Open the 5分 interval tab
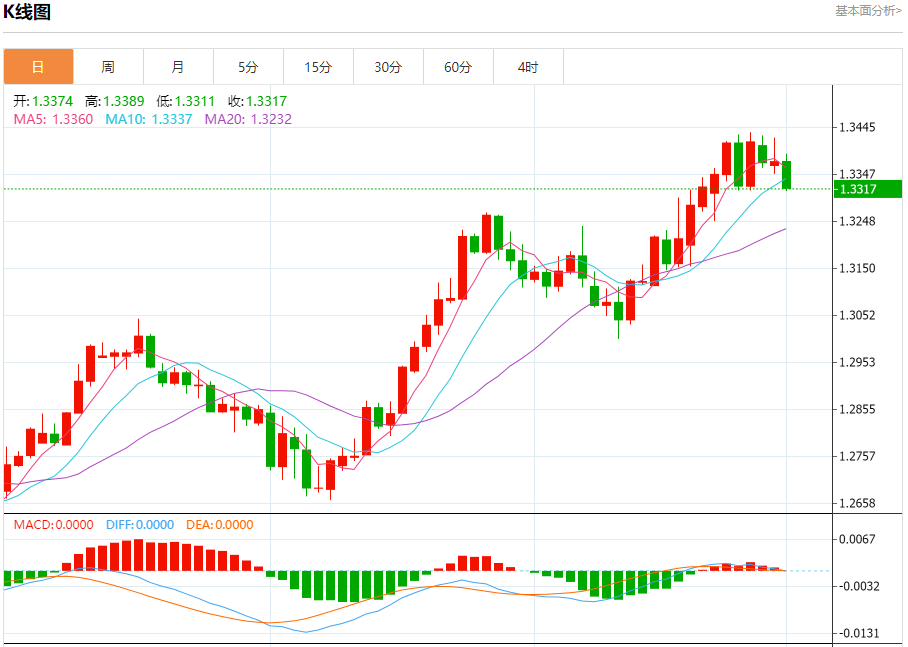This screenshot has width=908, height=647. [x=248, y=67]
